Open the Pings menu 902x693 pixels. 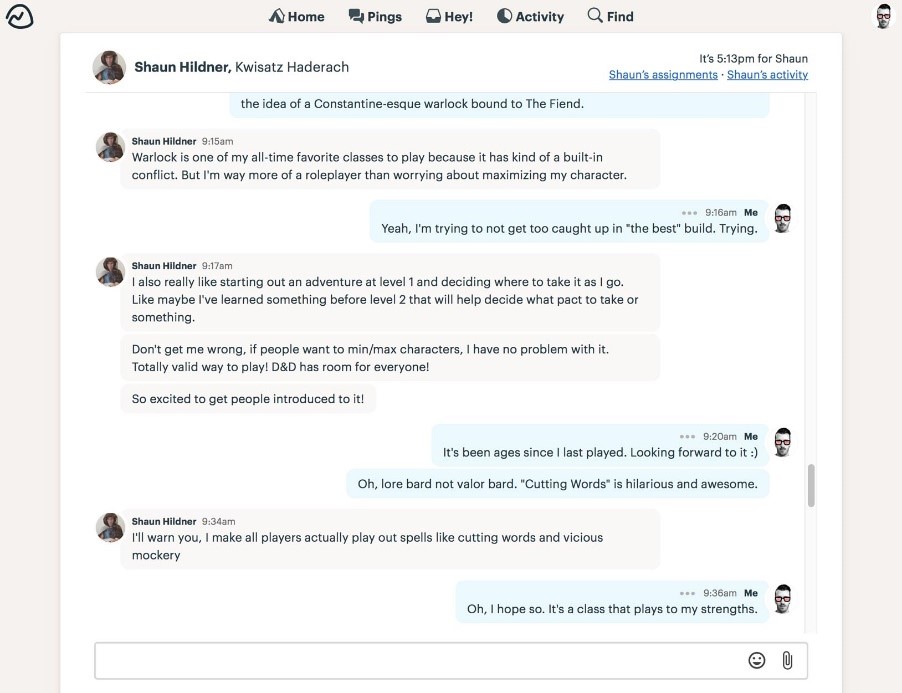click(375, 17)
